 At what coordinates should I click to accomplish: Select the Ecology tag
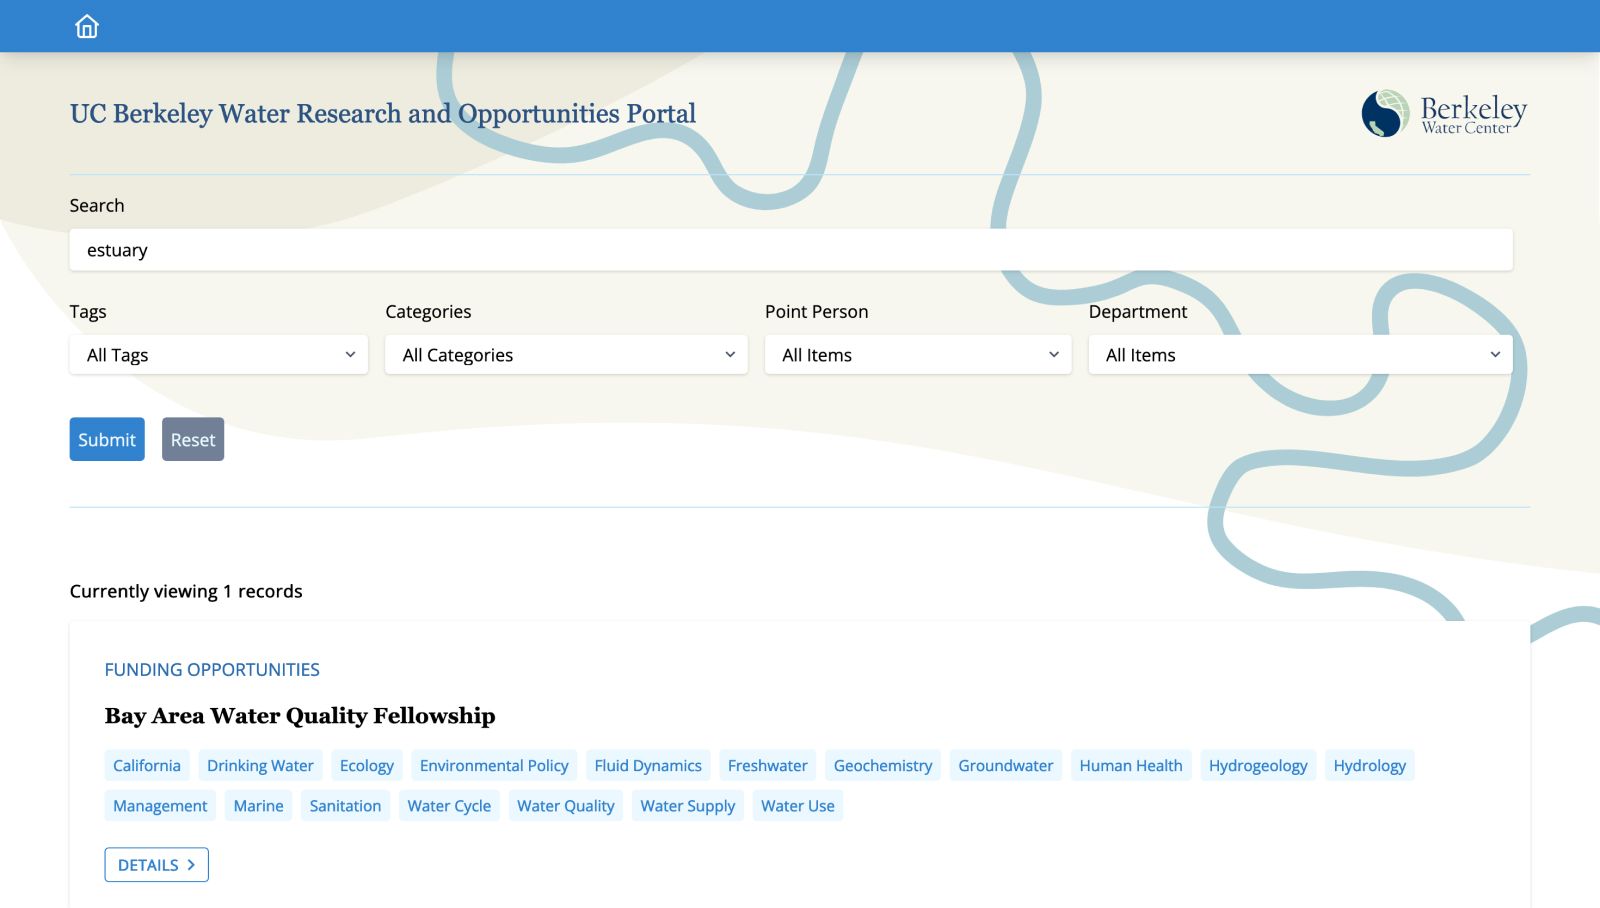367,765
